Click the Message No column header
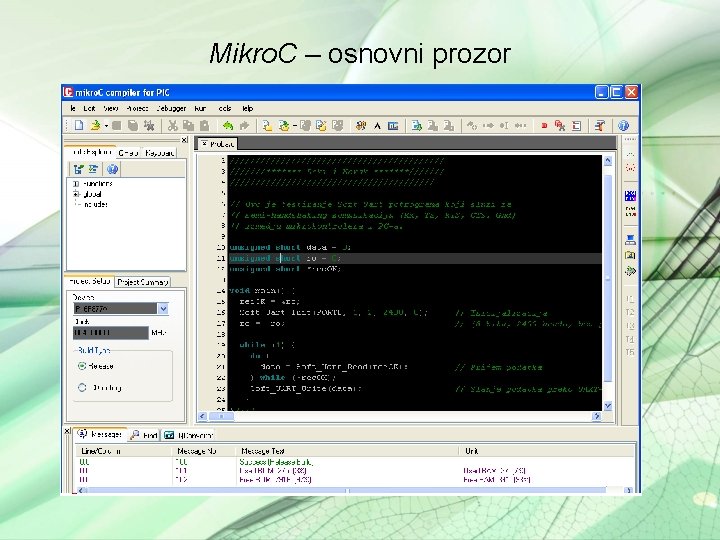Screen dimensions: 720x540 point(204,451)
